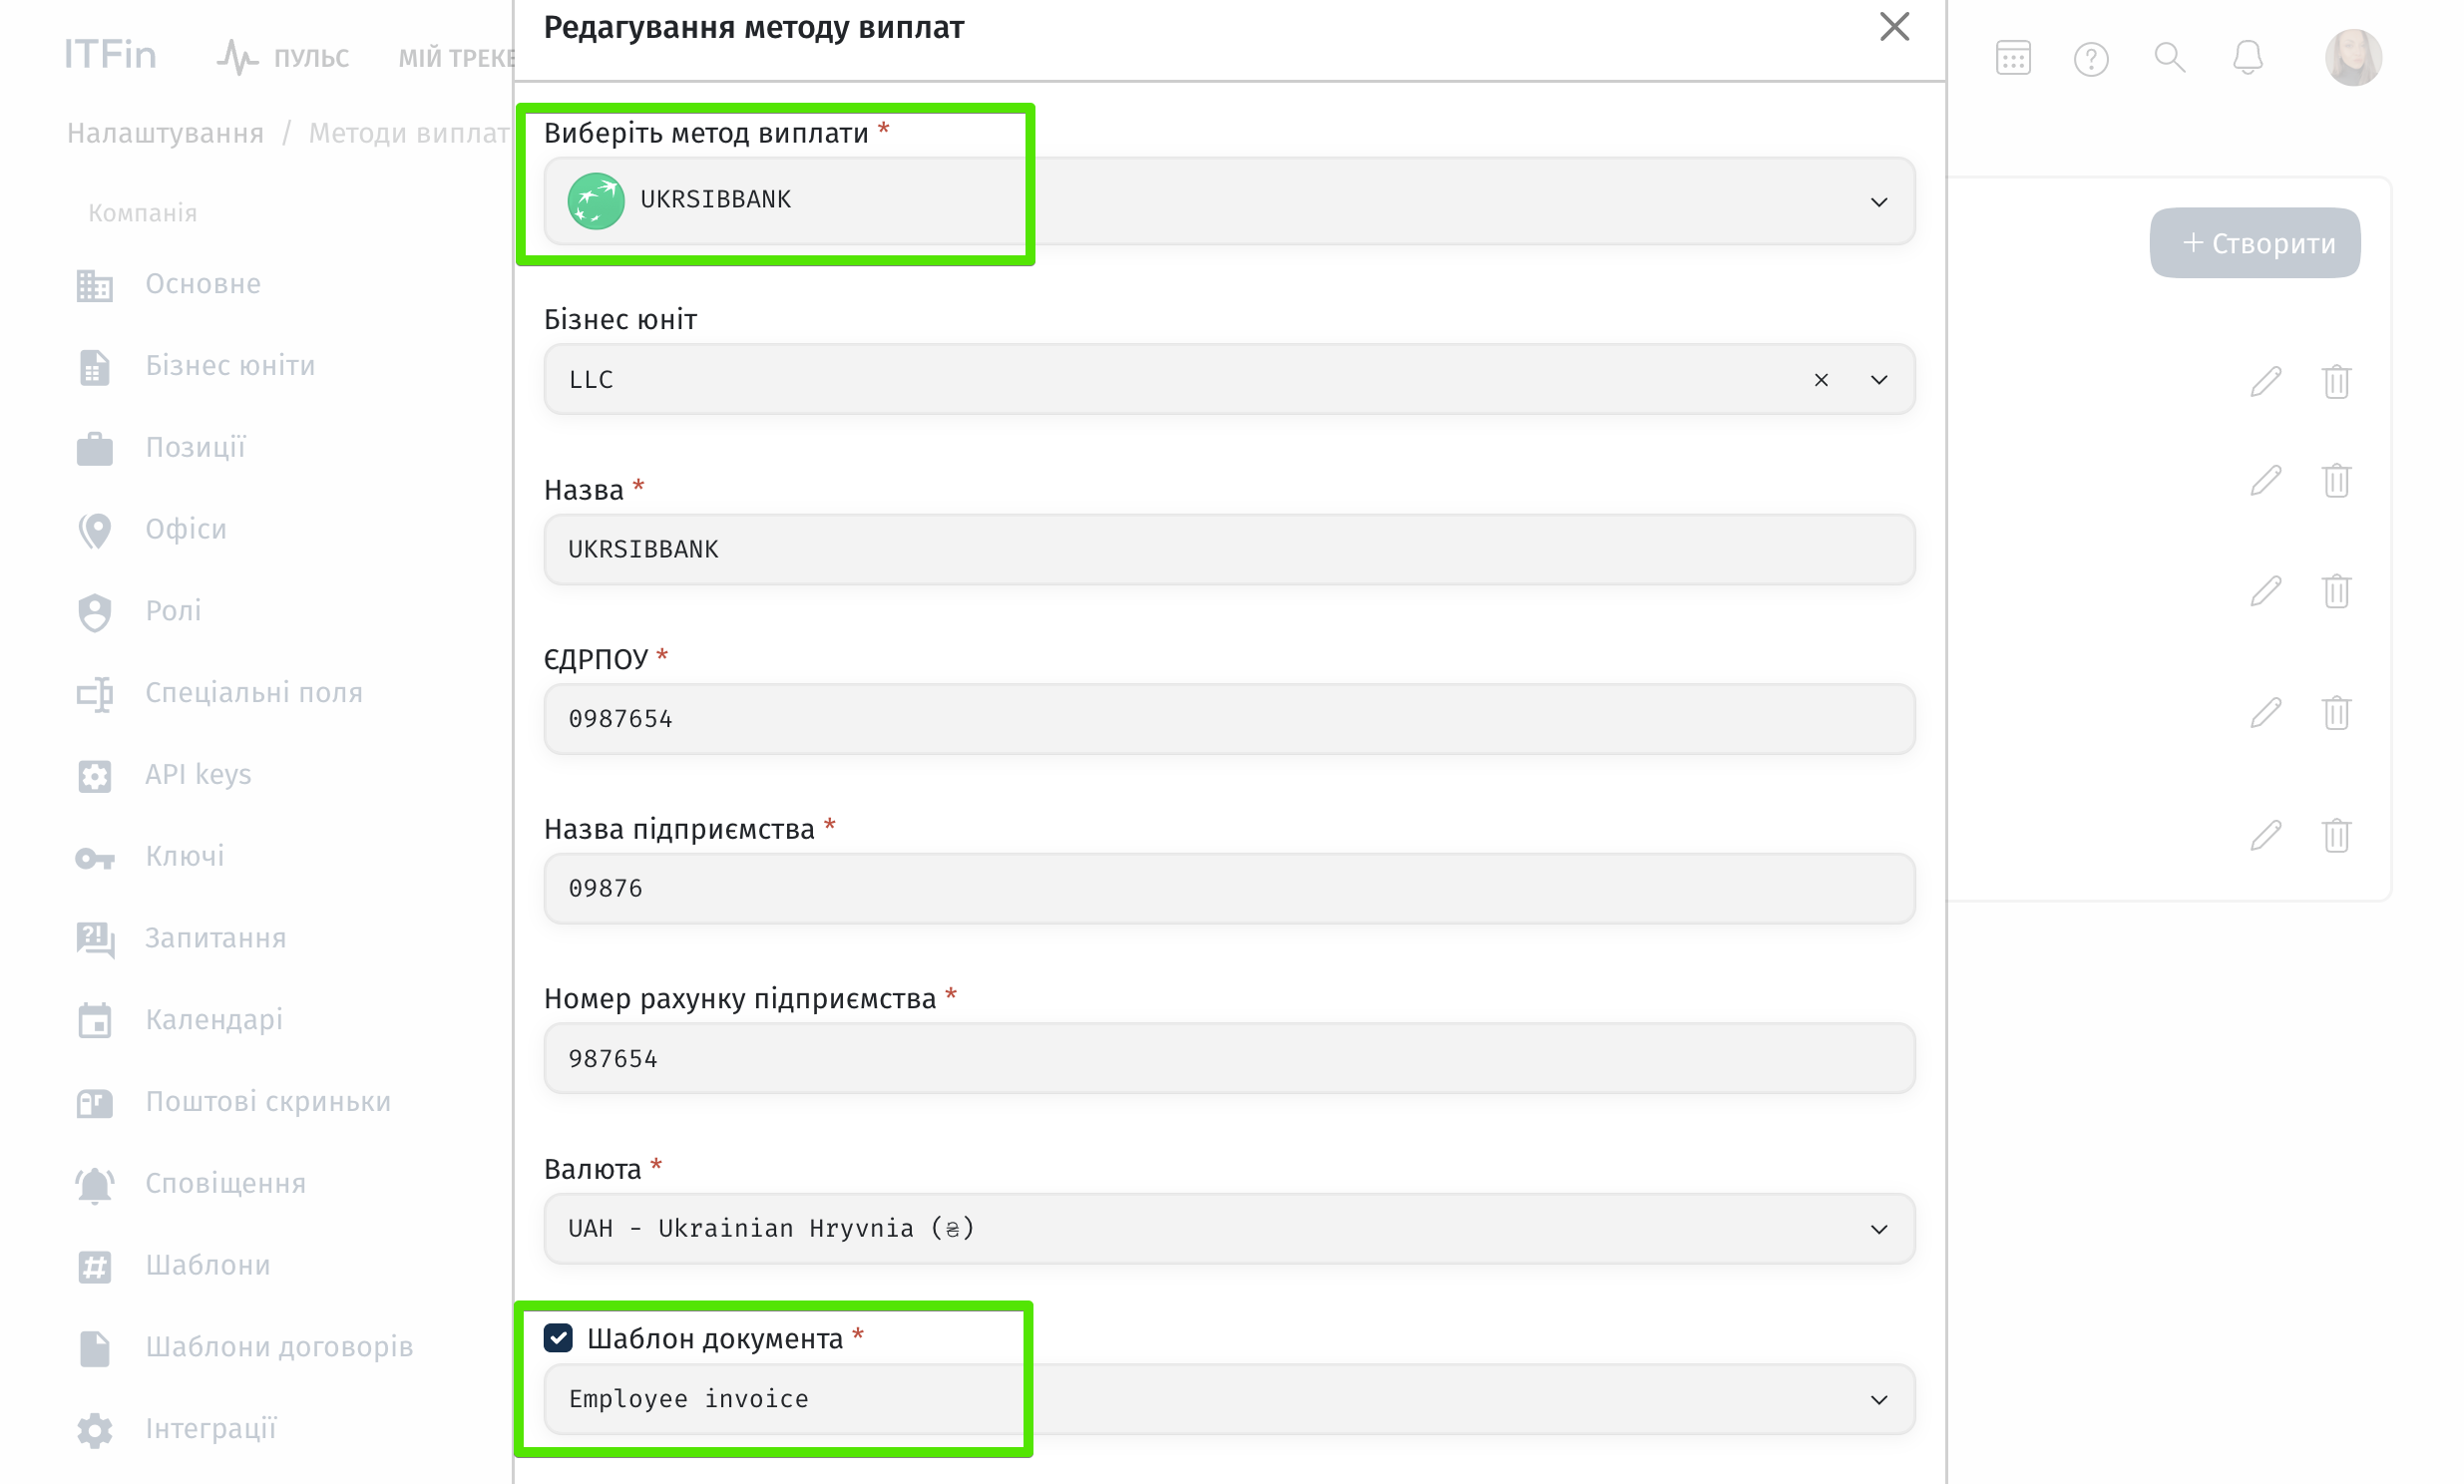The width and height of the screenshot is (2464, 1484).
Task: Click into the ЄДРПОУ input field
Action: tap(1228, 719)
